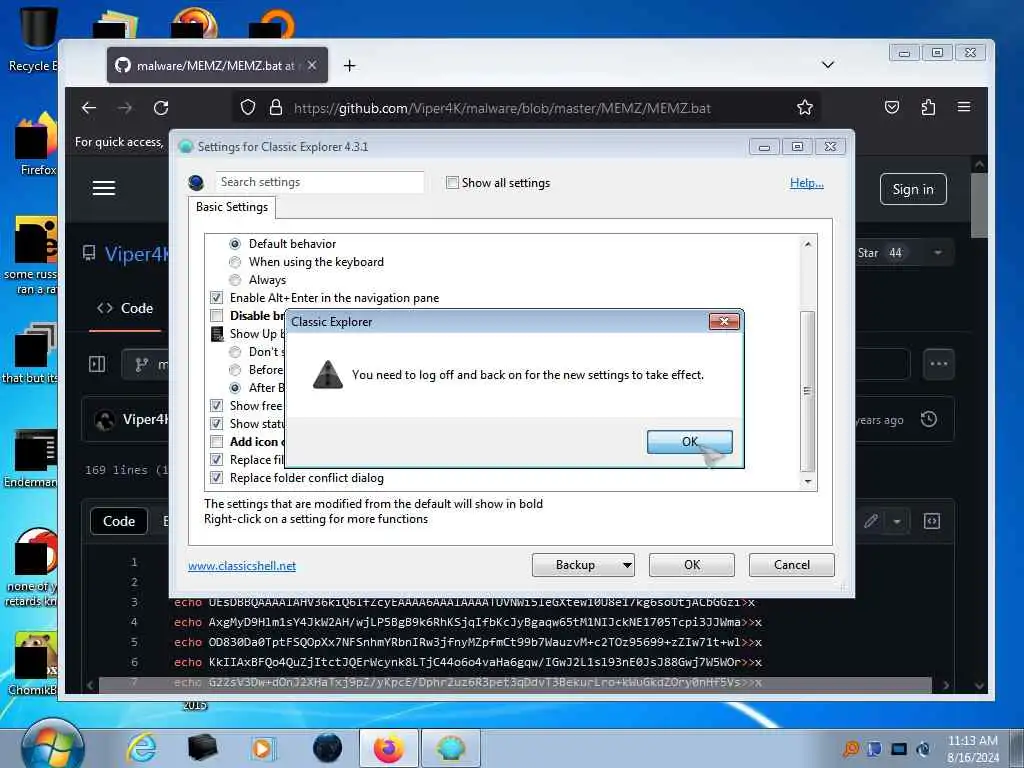Click the taskbar clock showing 11:13 AM

[x=972, y=748]
